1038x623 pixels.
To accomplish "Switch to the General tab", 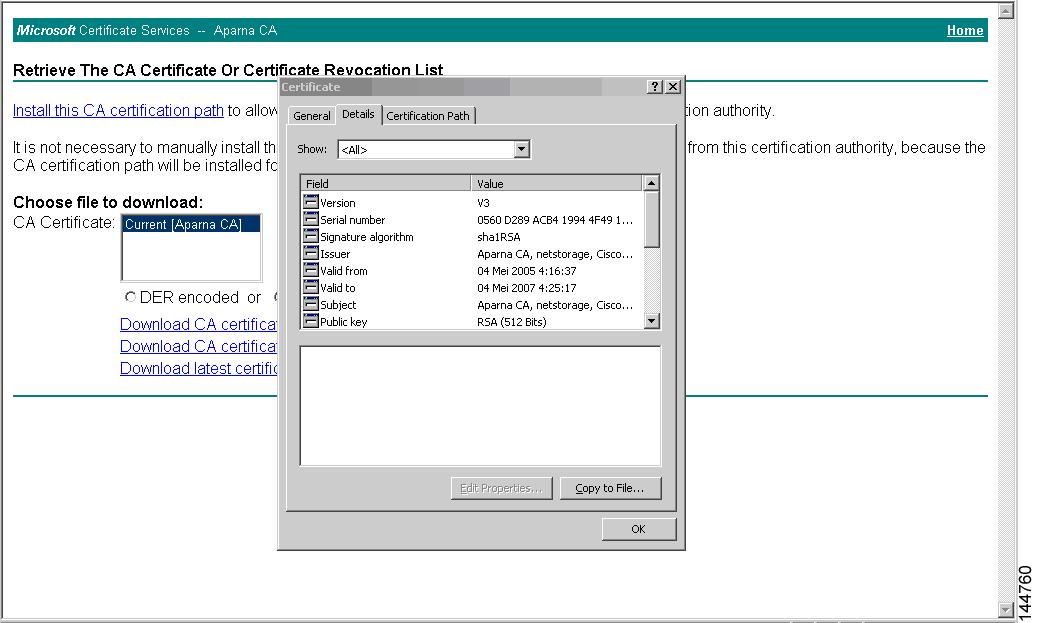I will coord(311,115).
